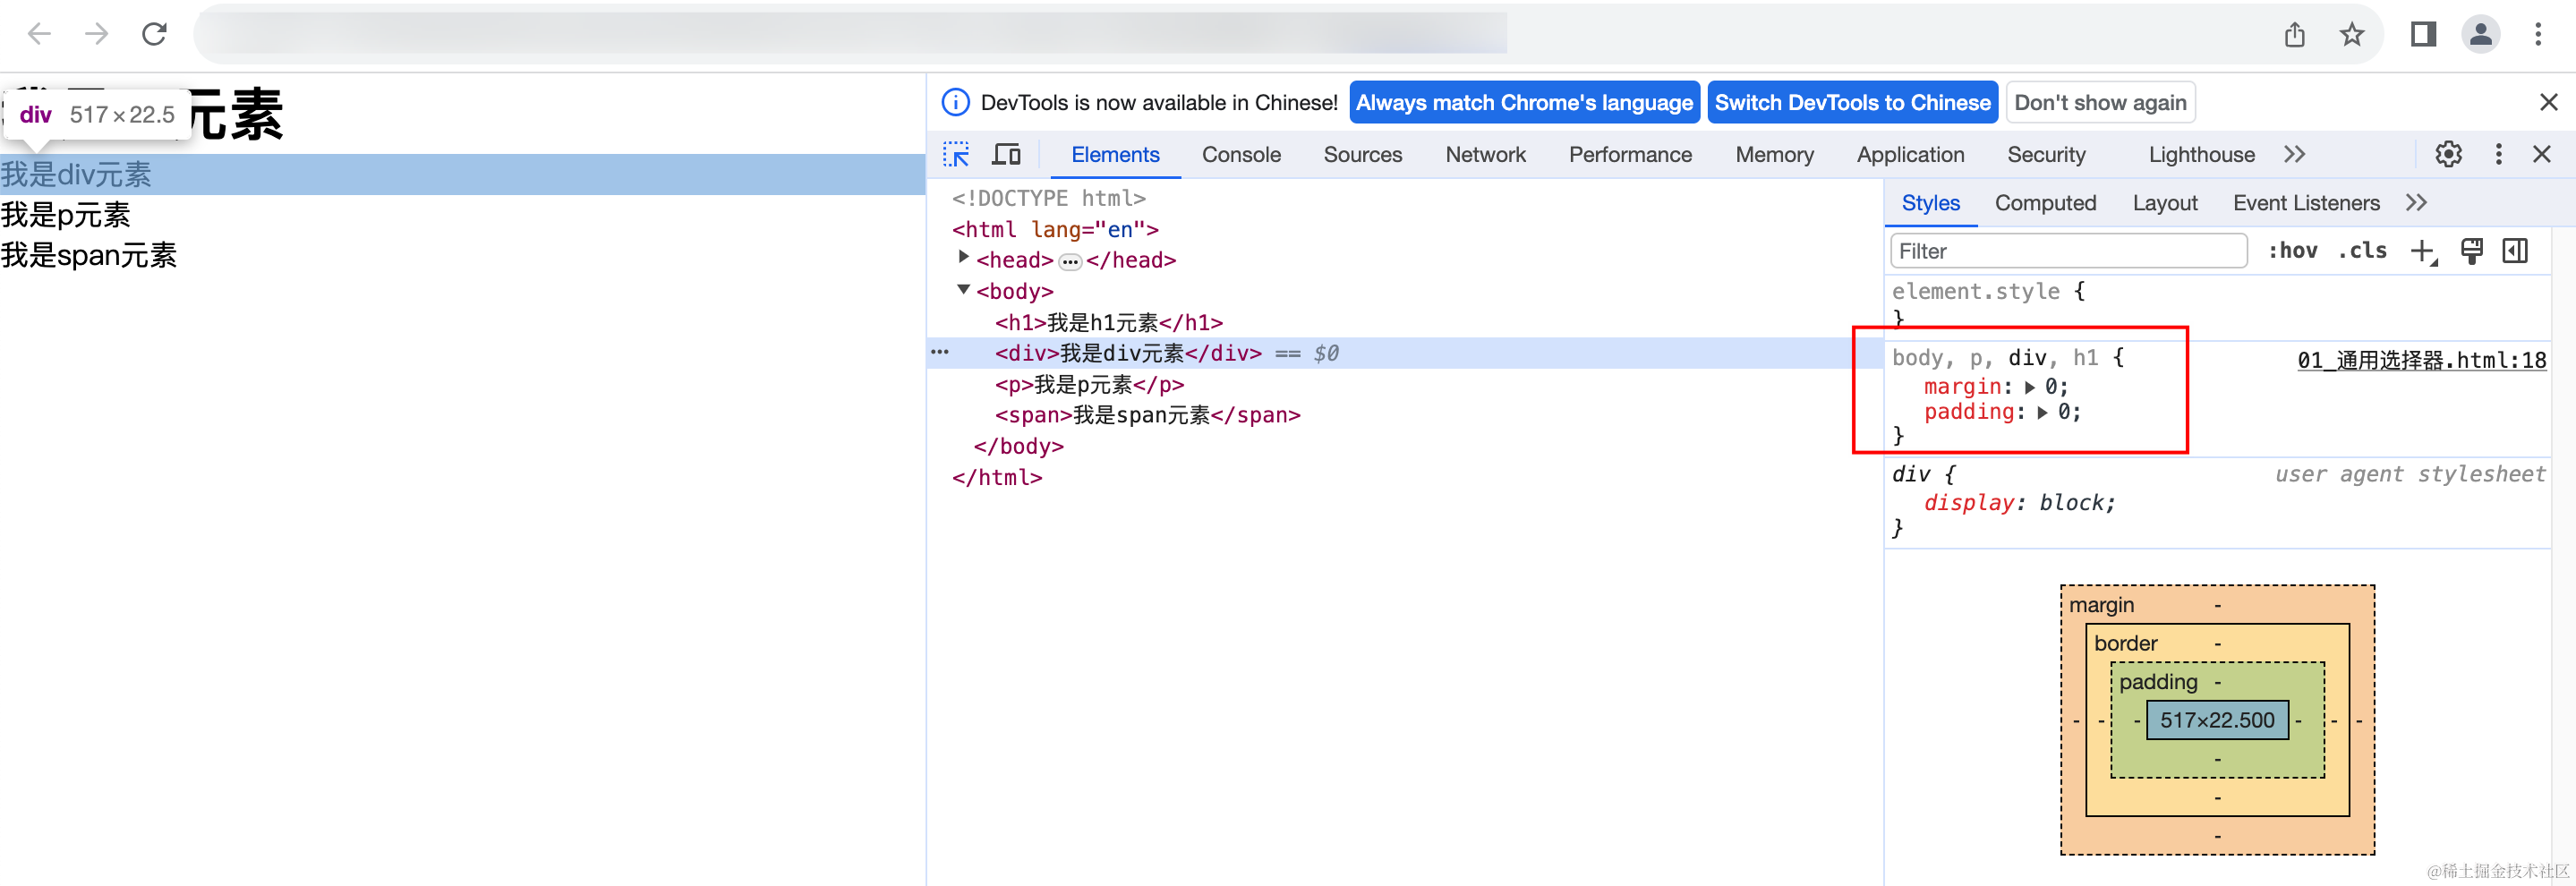Click Switch DevTools to Chinese
The width and height of the screenshot is (2576, 886).
click(x=1852, y=102)
